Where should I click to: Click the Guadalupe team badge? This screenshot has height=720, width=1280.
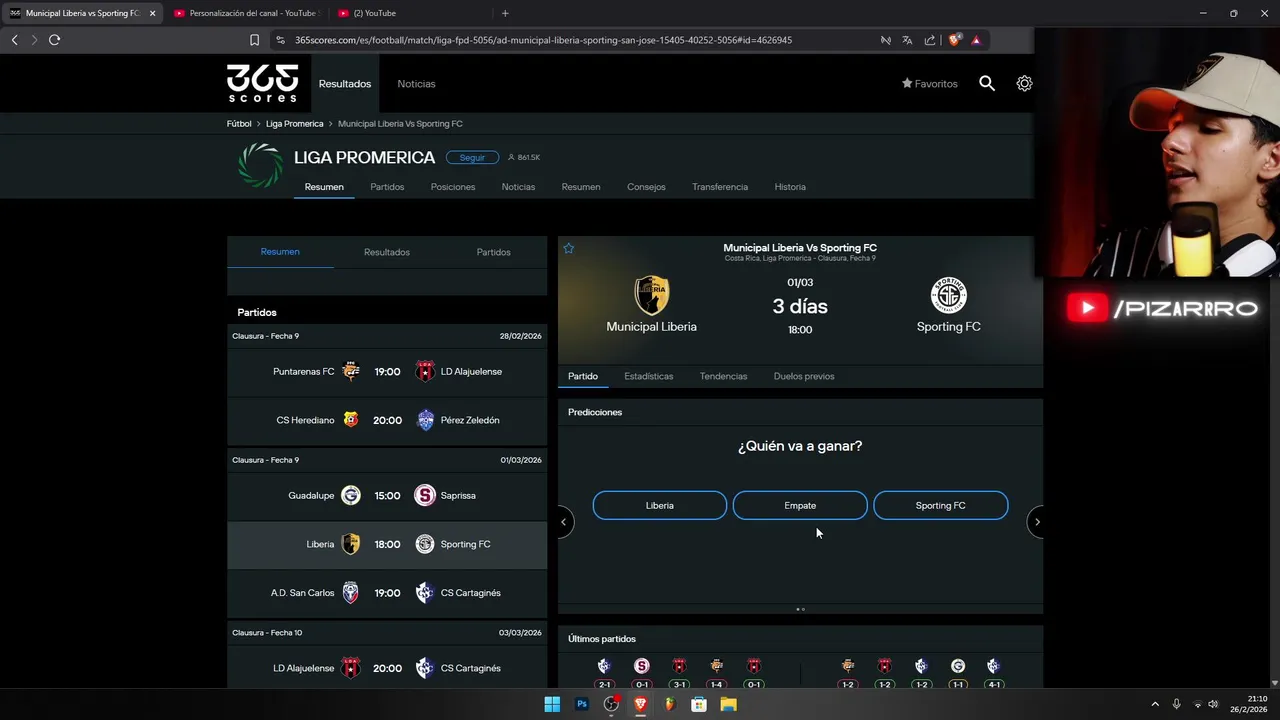pyautogui.click(x=351, y=496)
